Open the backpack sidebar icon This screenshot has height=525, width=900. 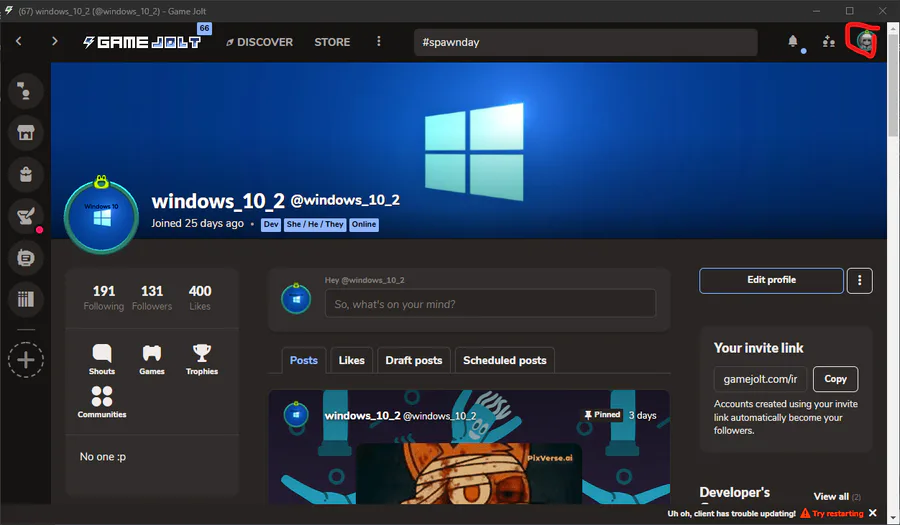(25, 174)
